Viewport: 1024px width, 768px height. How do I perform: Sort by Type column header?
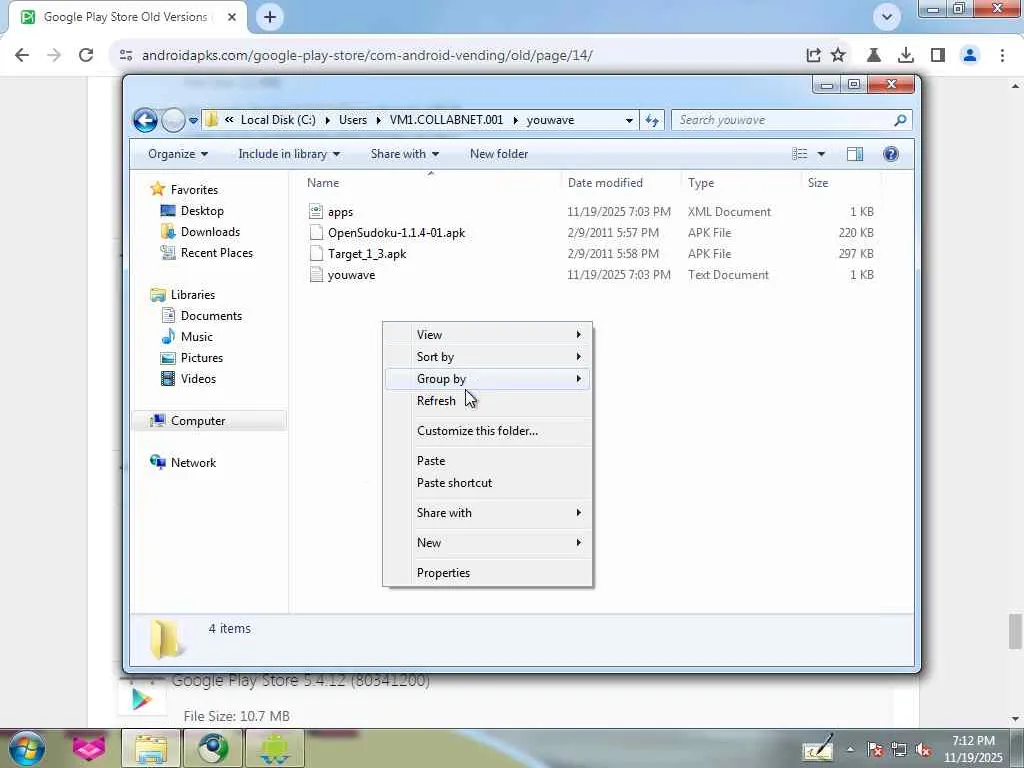click(741, 183)
